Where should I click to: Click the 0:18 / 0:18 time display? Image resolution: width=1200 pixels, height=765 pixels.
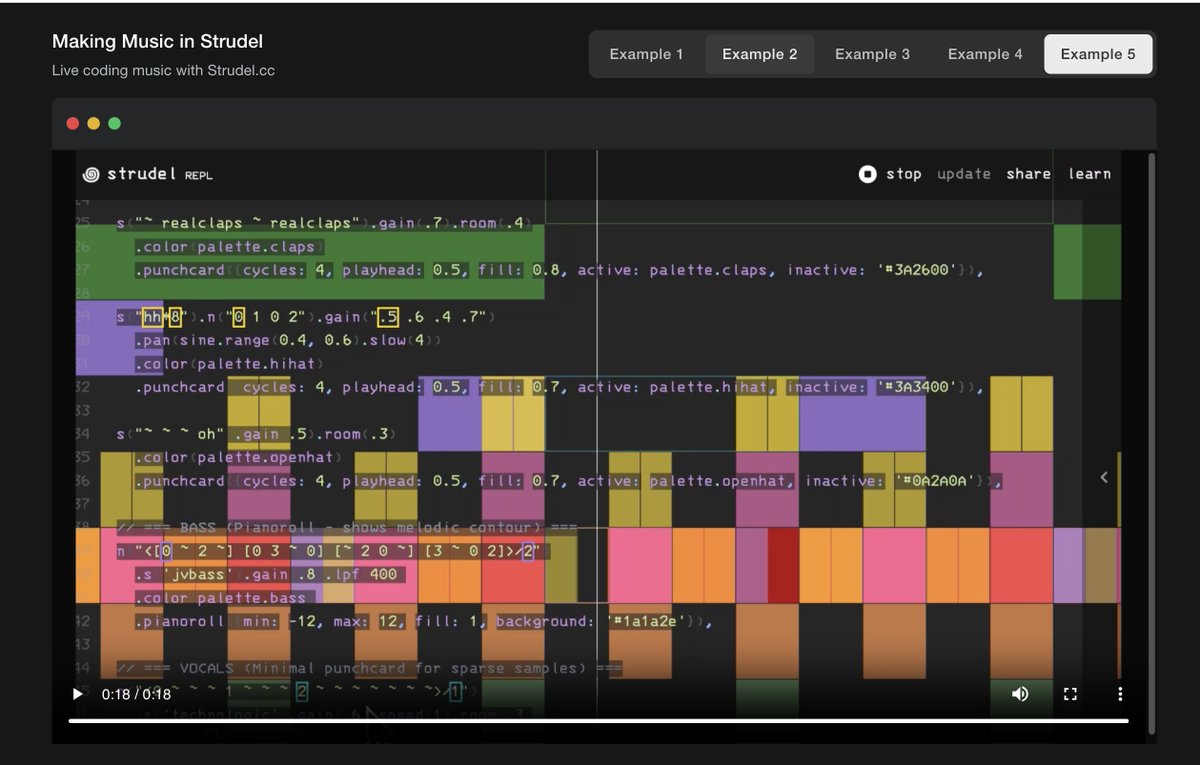137,694
